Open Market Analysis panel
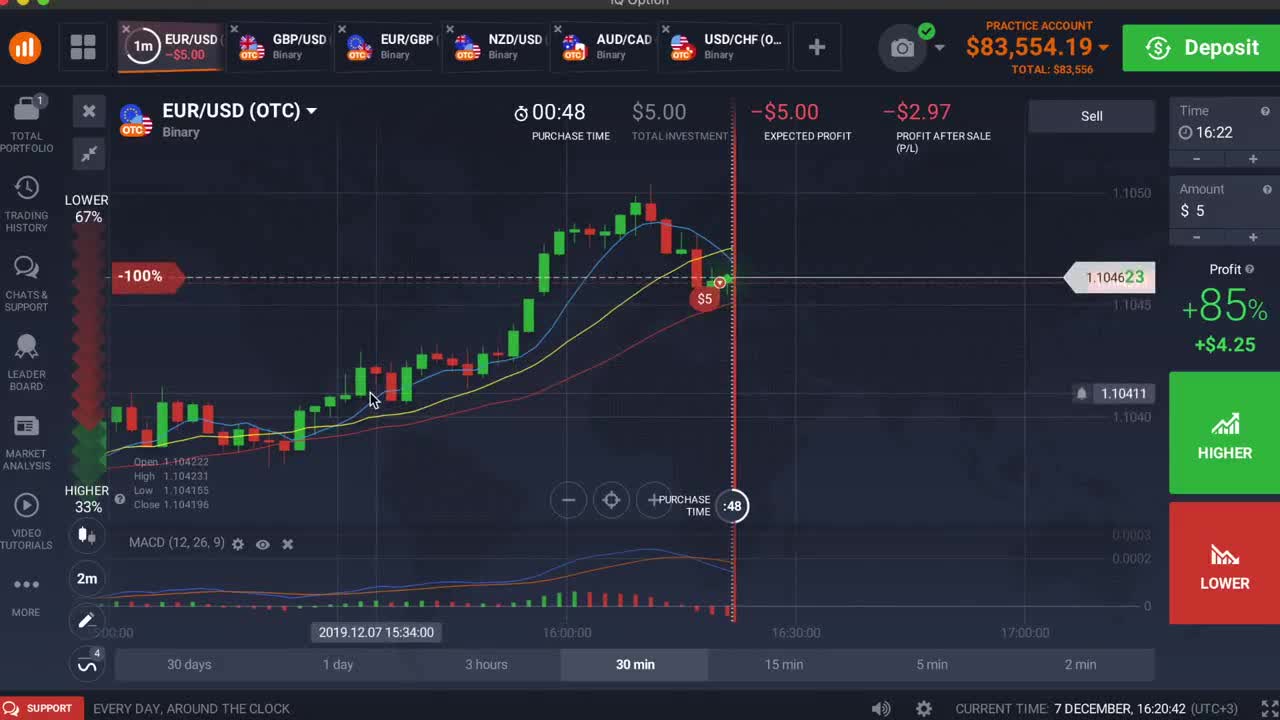 click(x=26, y=443)
